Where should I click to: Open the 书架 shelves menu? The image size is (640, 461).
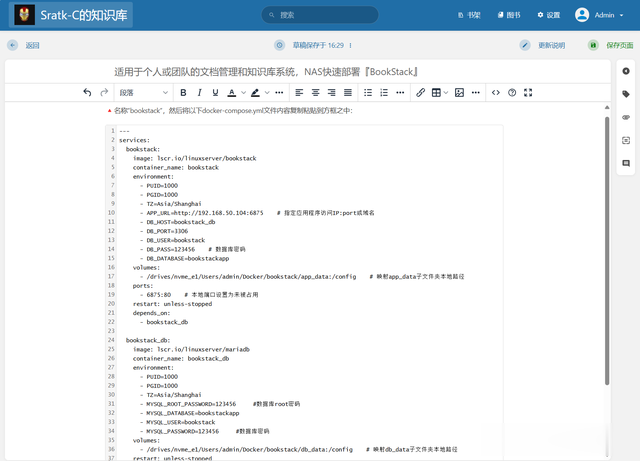pyautogui.click(x=469, y=15)
